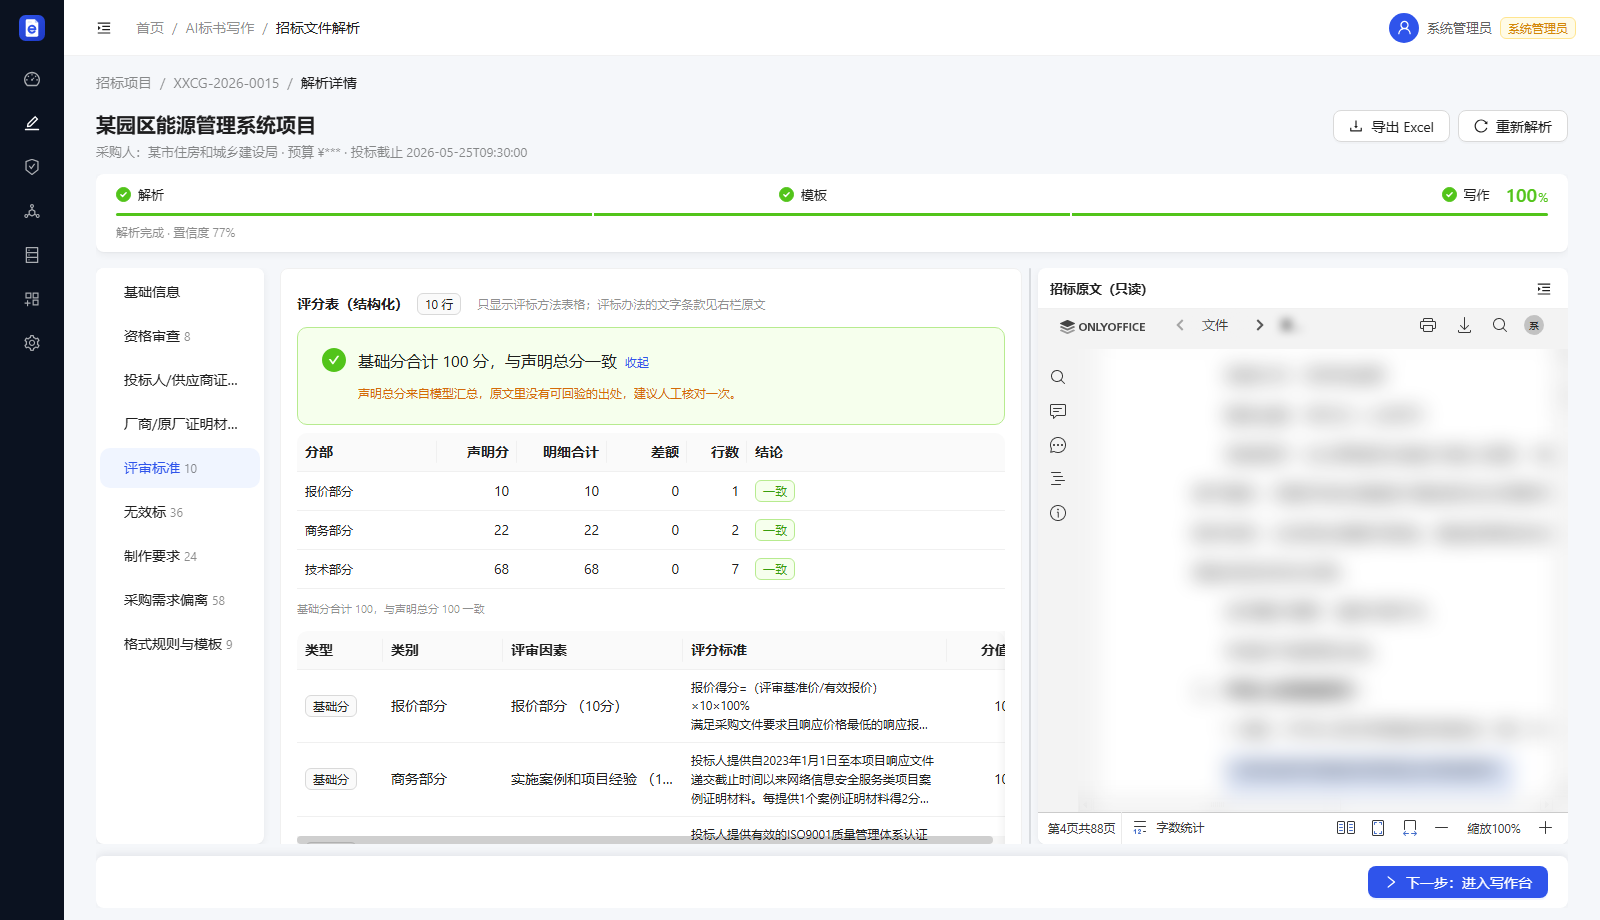Click the horizontal scrollbar under the scoring table
Image resolution: width=1600 pixels, height=920 pixels.
point(645,840)
